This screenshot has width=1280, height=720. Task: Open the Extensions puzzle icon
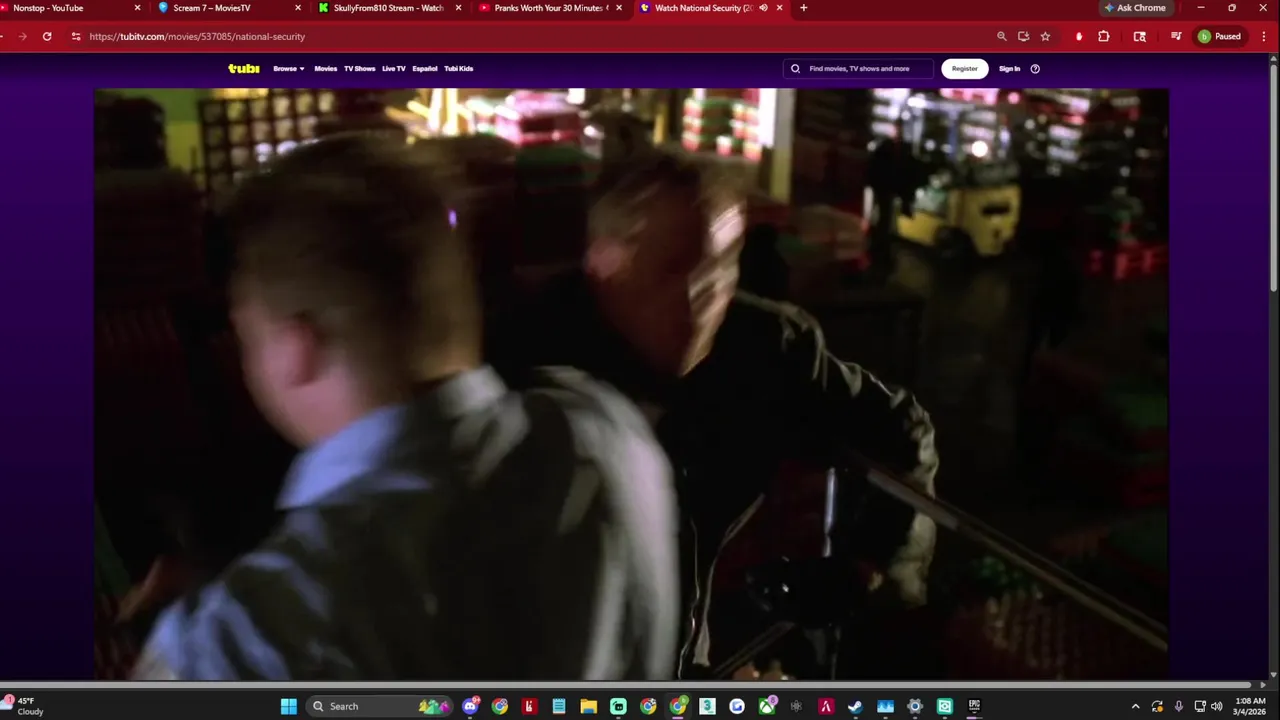[x=1104, y=36]
